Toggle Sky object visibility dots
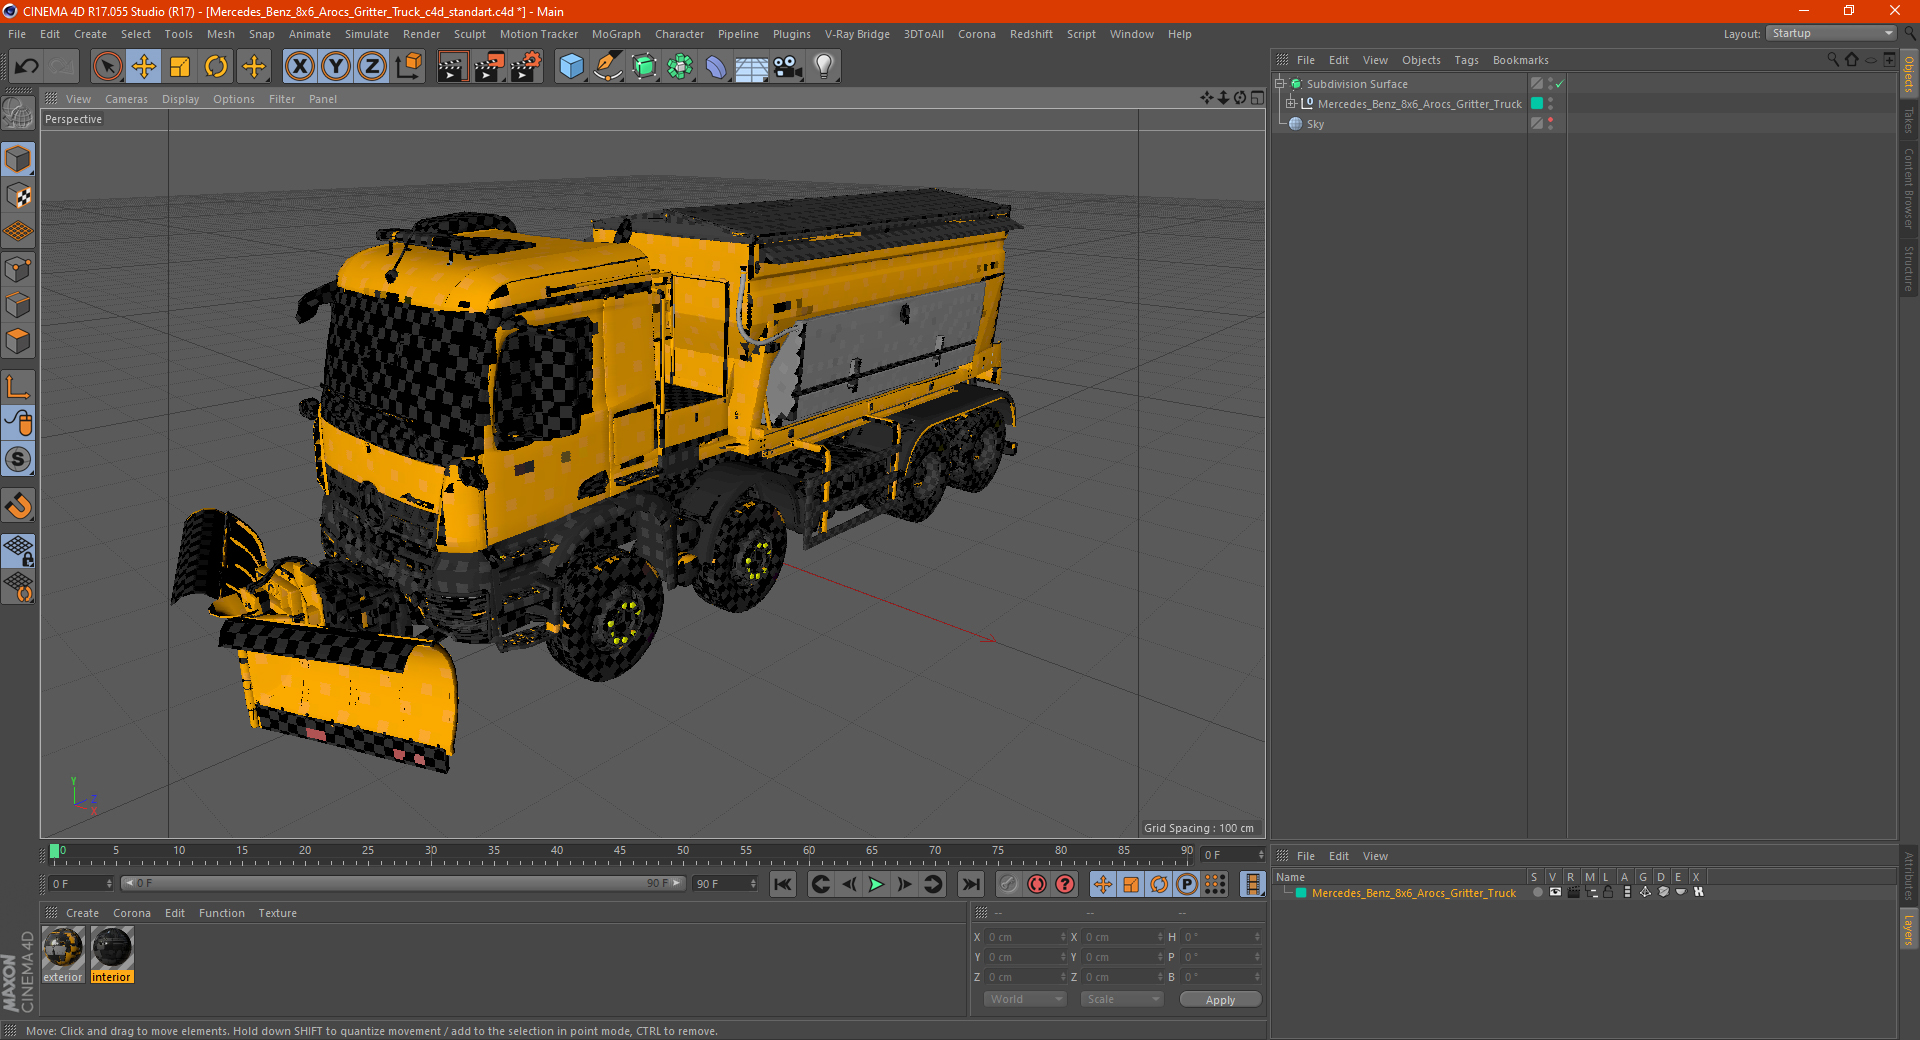 click(x=1550, y=124)
